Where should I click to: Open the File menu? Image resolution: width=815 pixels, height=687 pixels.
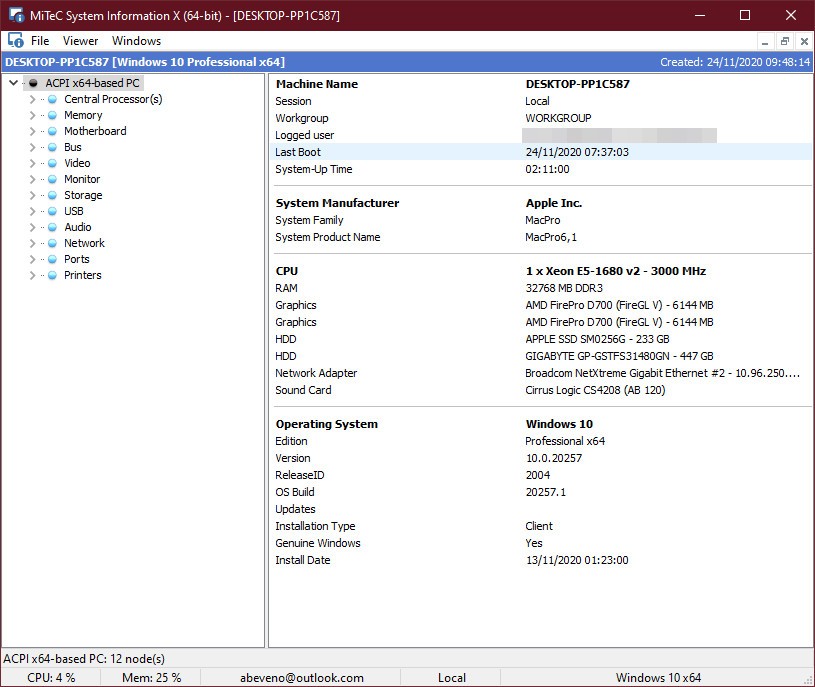(x=40, y=41)
